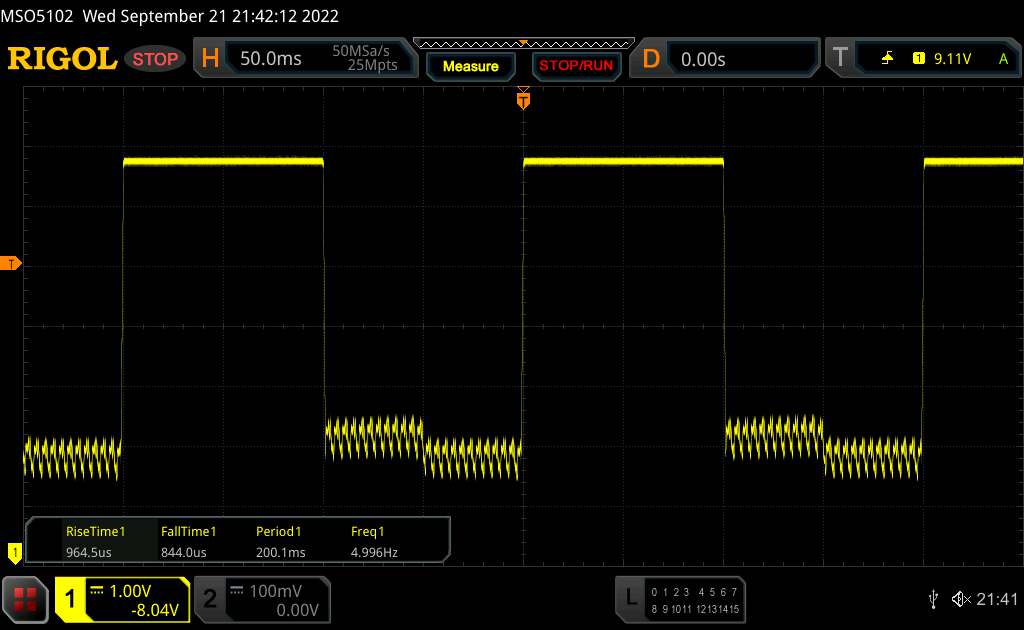Select the Period1 measurement
This screenshot has width=1024, height=630.
click(279, 531)
